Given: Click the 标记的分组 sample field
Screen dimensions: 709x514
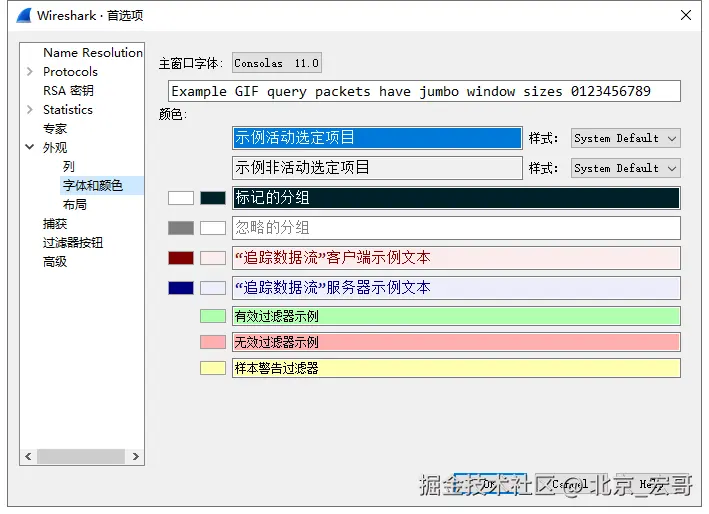Looking at the screenshot, I should click(456, 198).
